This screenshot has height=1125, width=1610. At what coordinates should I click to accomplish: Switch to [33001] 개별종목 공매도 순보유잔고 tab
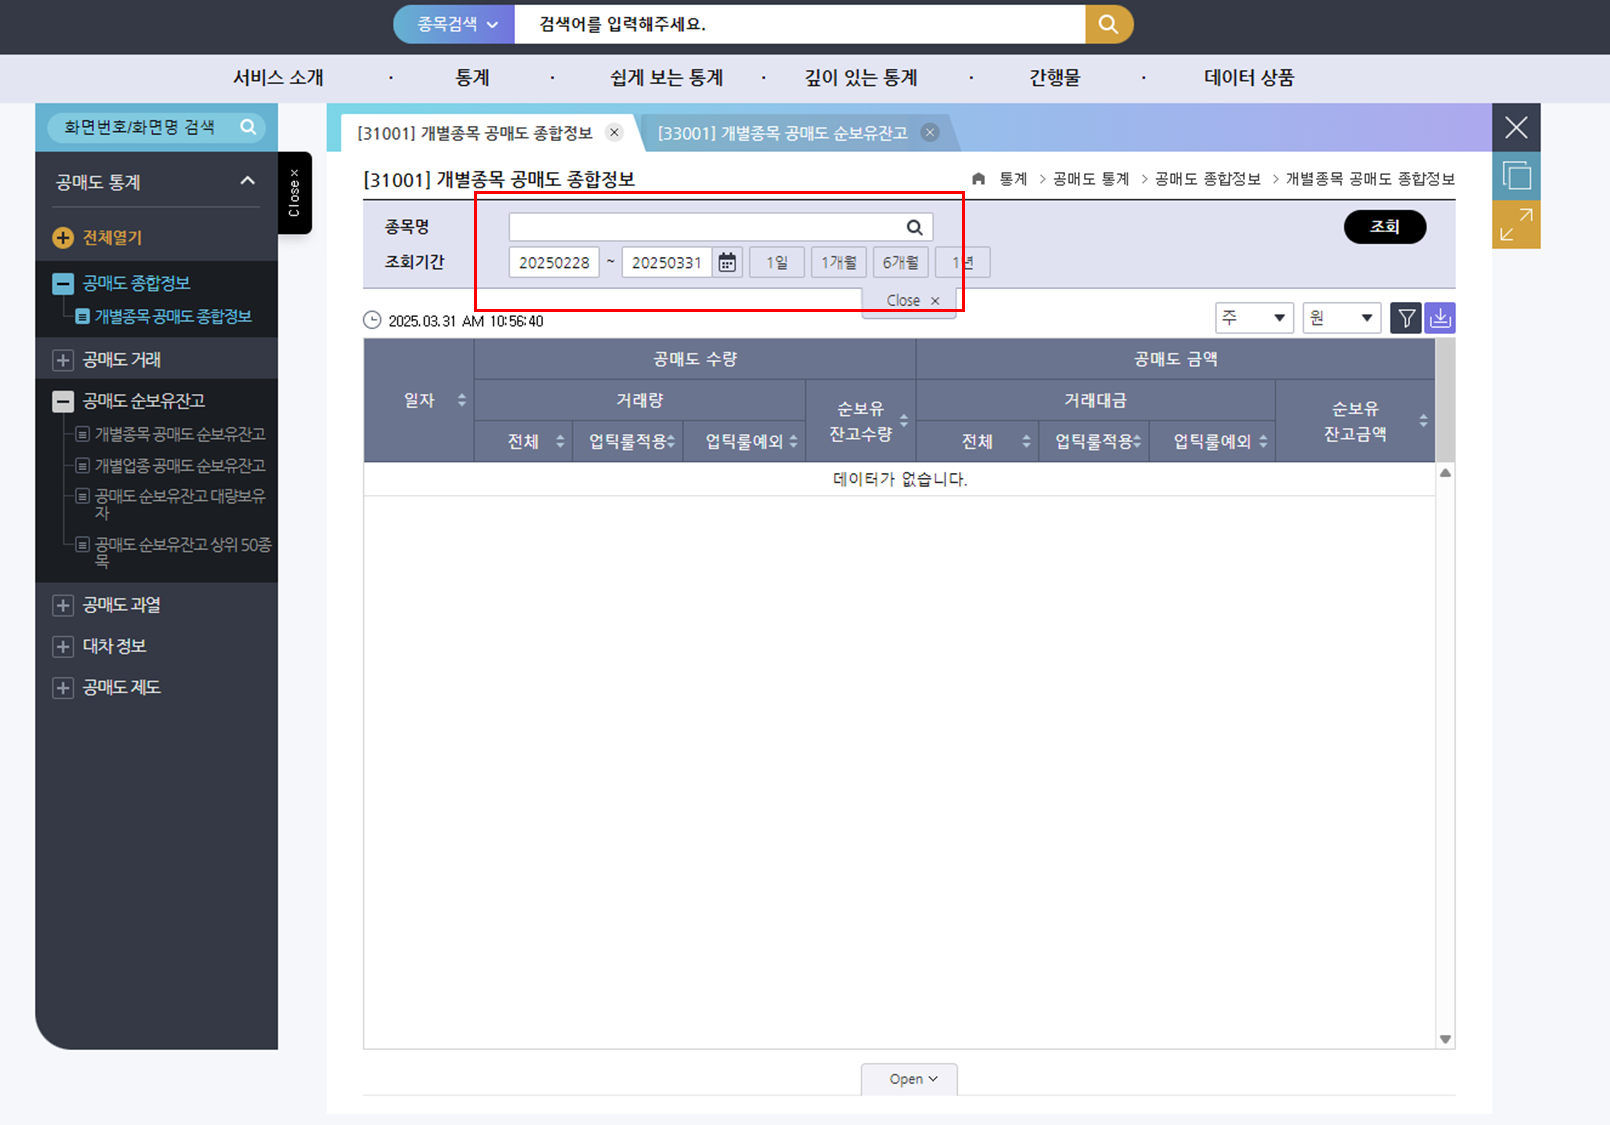click(782, 133)
